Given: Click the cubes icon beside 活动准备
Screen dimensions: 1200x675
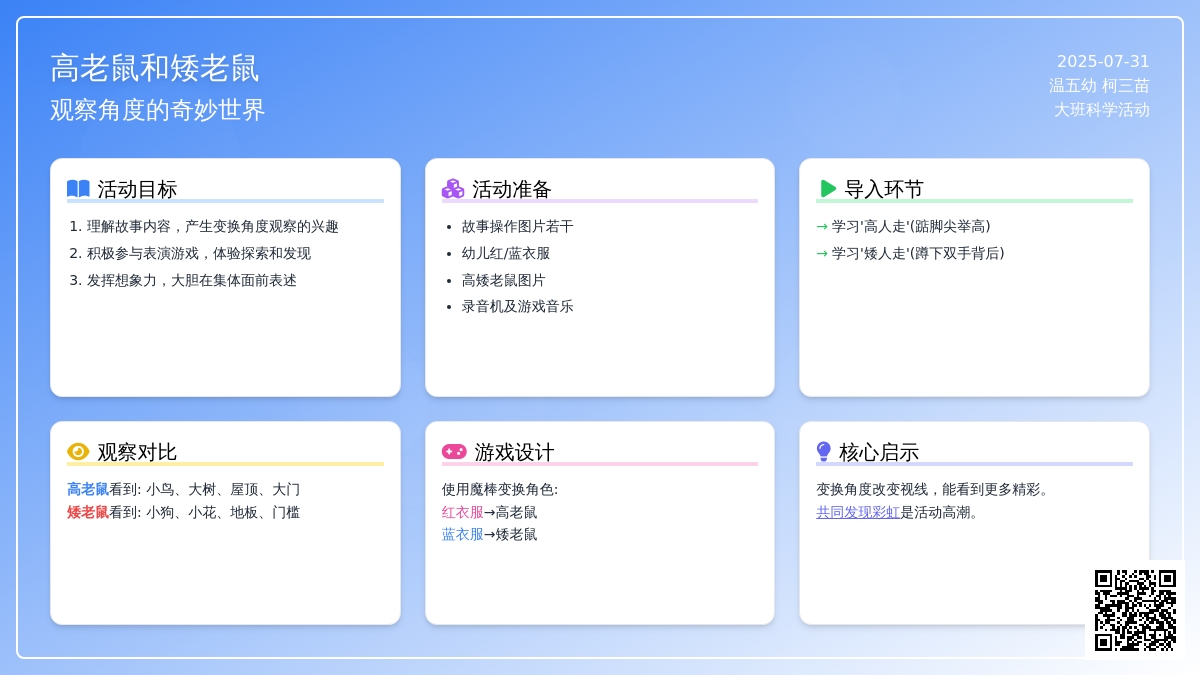Looking at the screenshot, I should click(453, 189).
